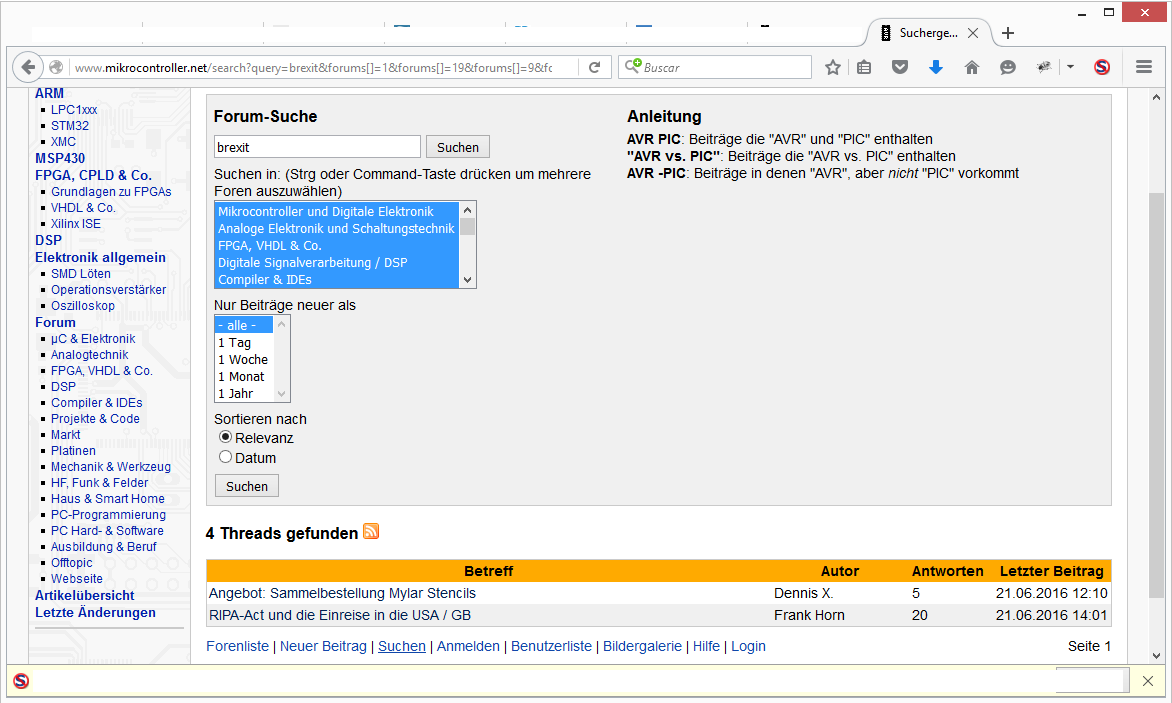The image size is (1172, 703).
Task: Click the browser URL address bar
Action: (323, 67)
